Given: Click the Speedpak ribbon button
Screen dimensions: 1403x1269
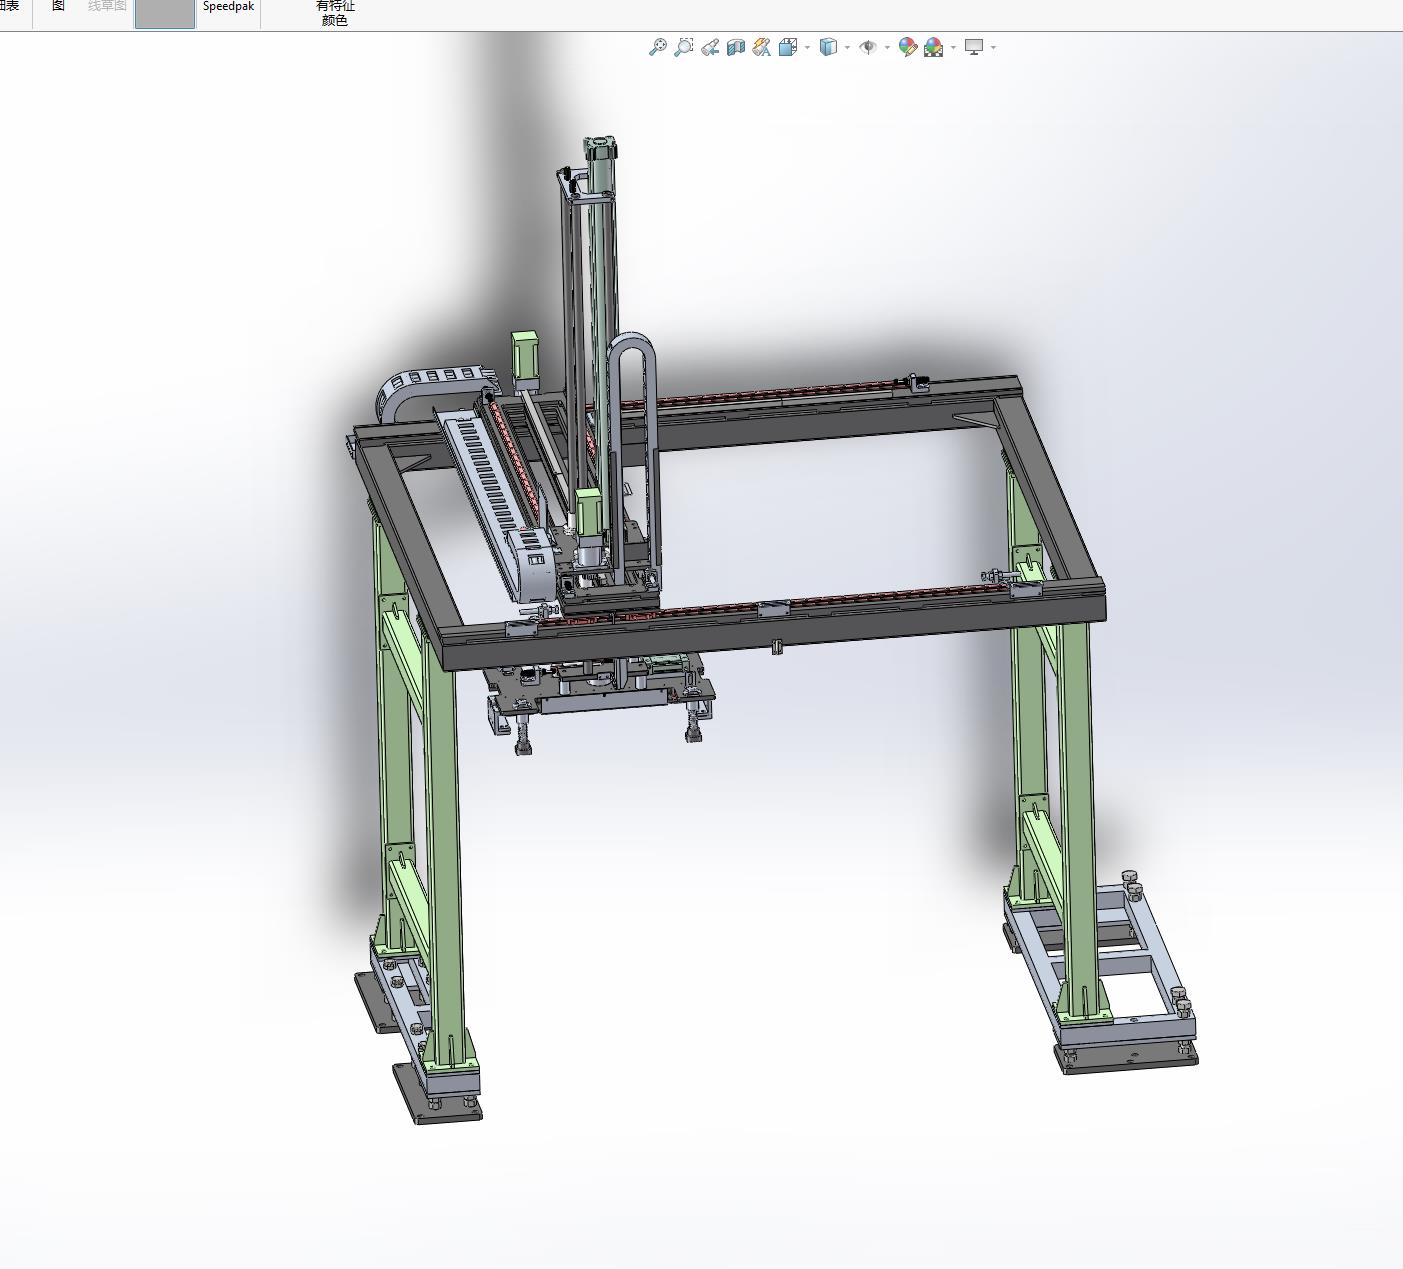Looking at the screenshot, I should (x=228, y=7).
